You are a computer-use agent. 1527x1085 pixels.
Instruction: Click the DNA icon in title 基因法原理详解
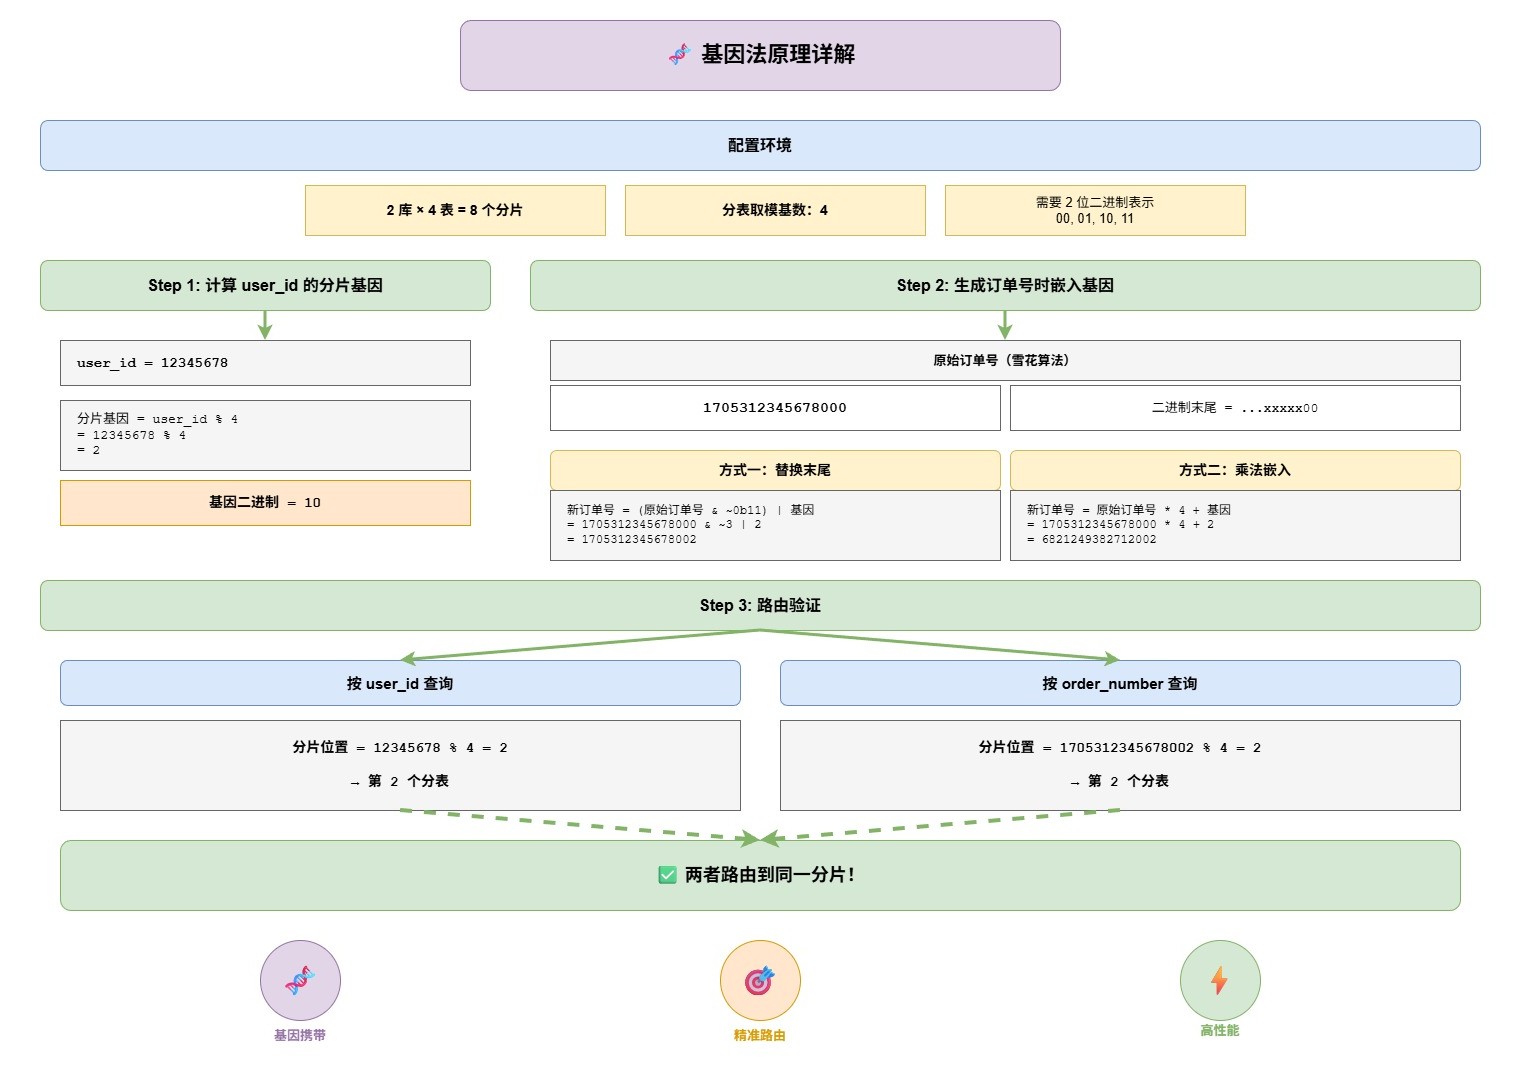[x=680, y=55]
